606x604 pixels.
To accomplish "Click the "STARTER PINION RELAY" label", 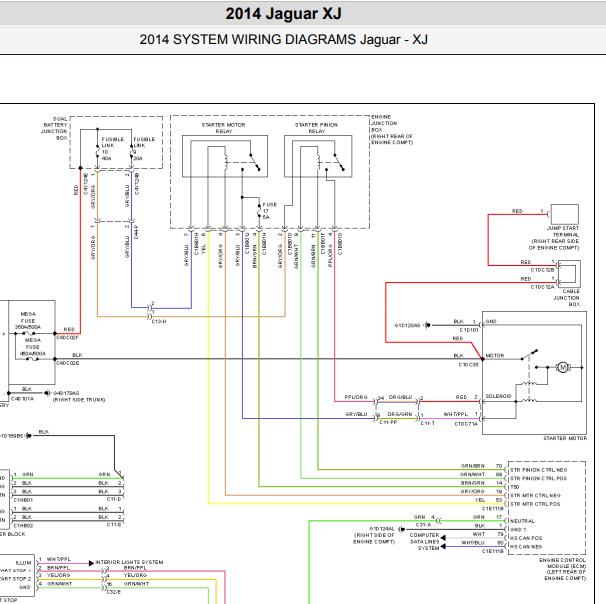I will (316, 128).
